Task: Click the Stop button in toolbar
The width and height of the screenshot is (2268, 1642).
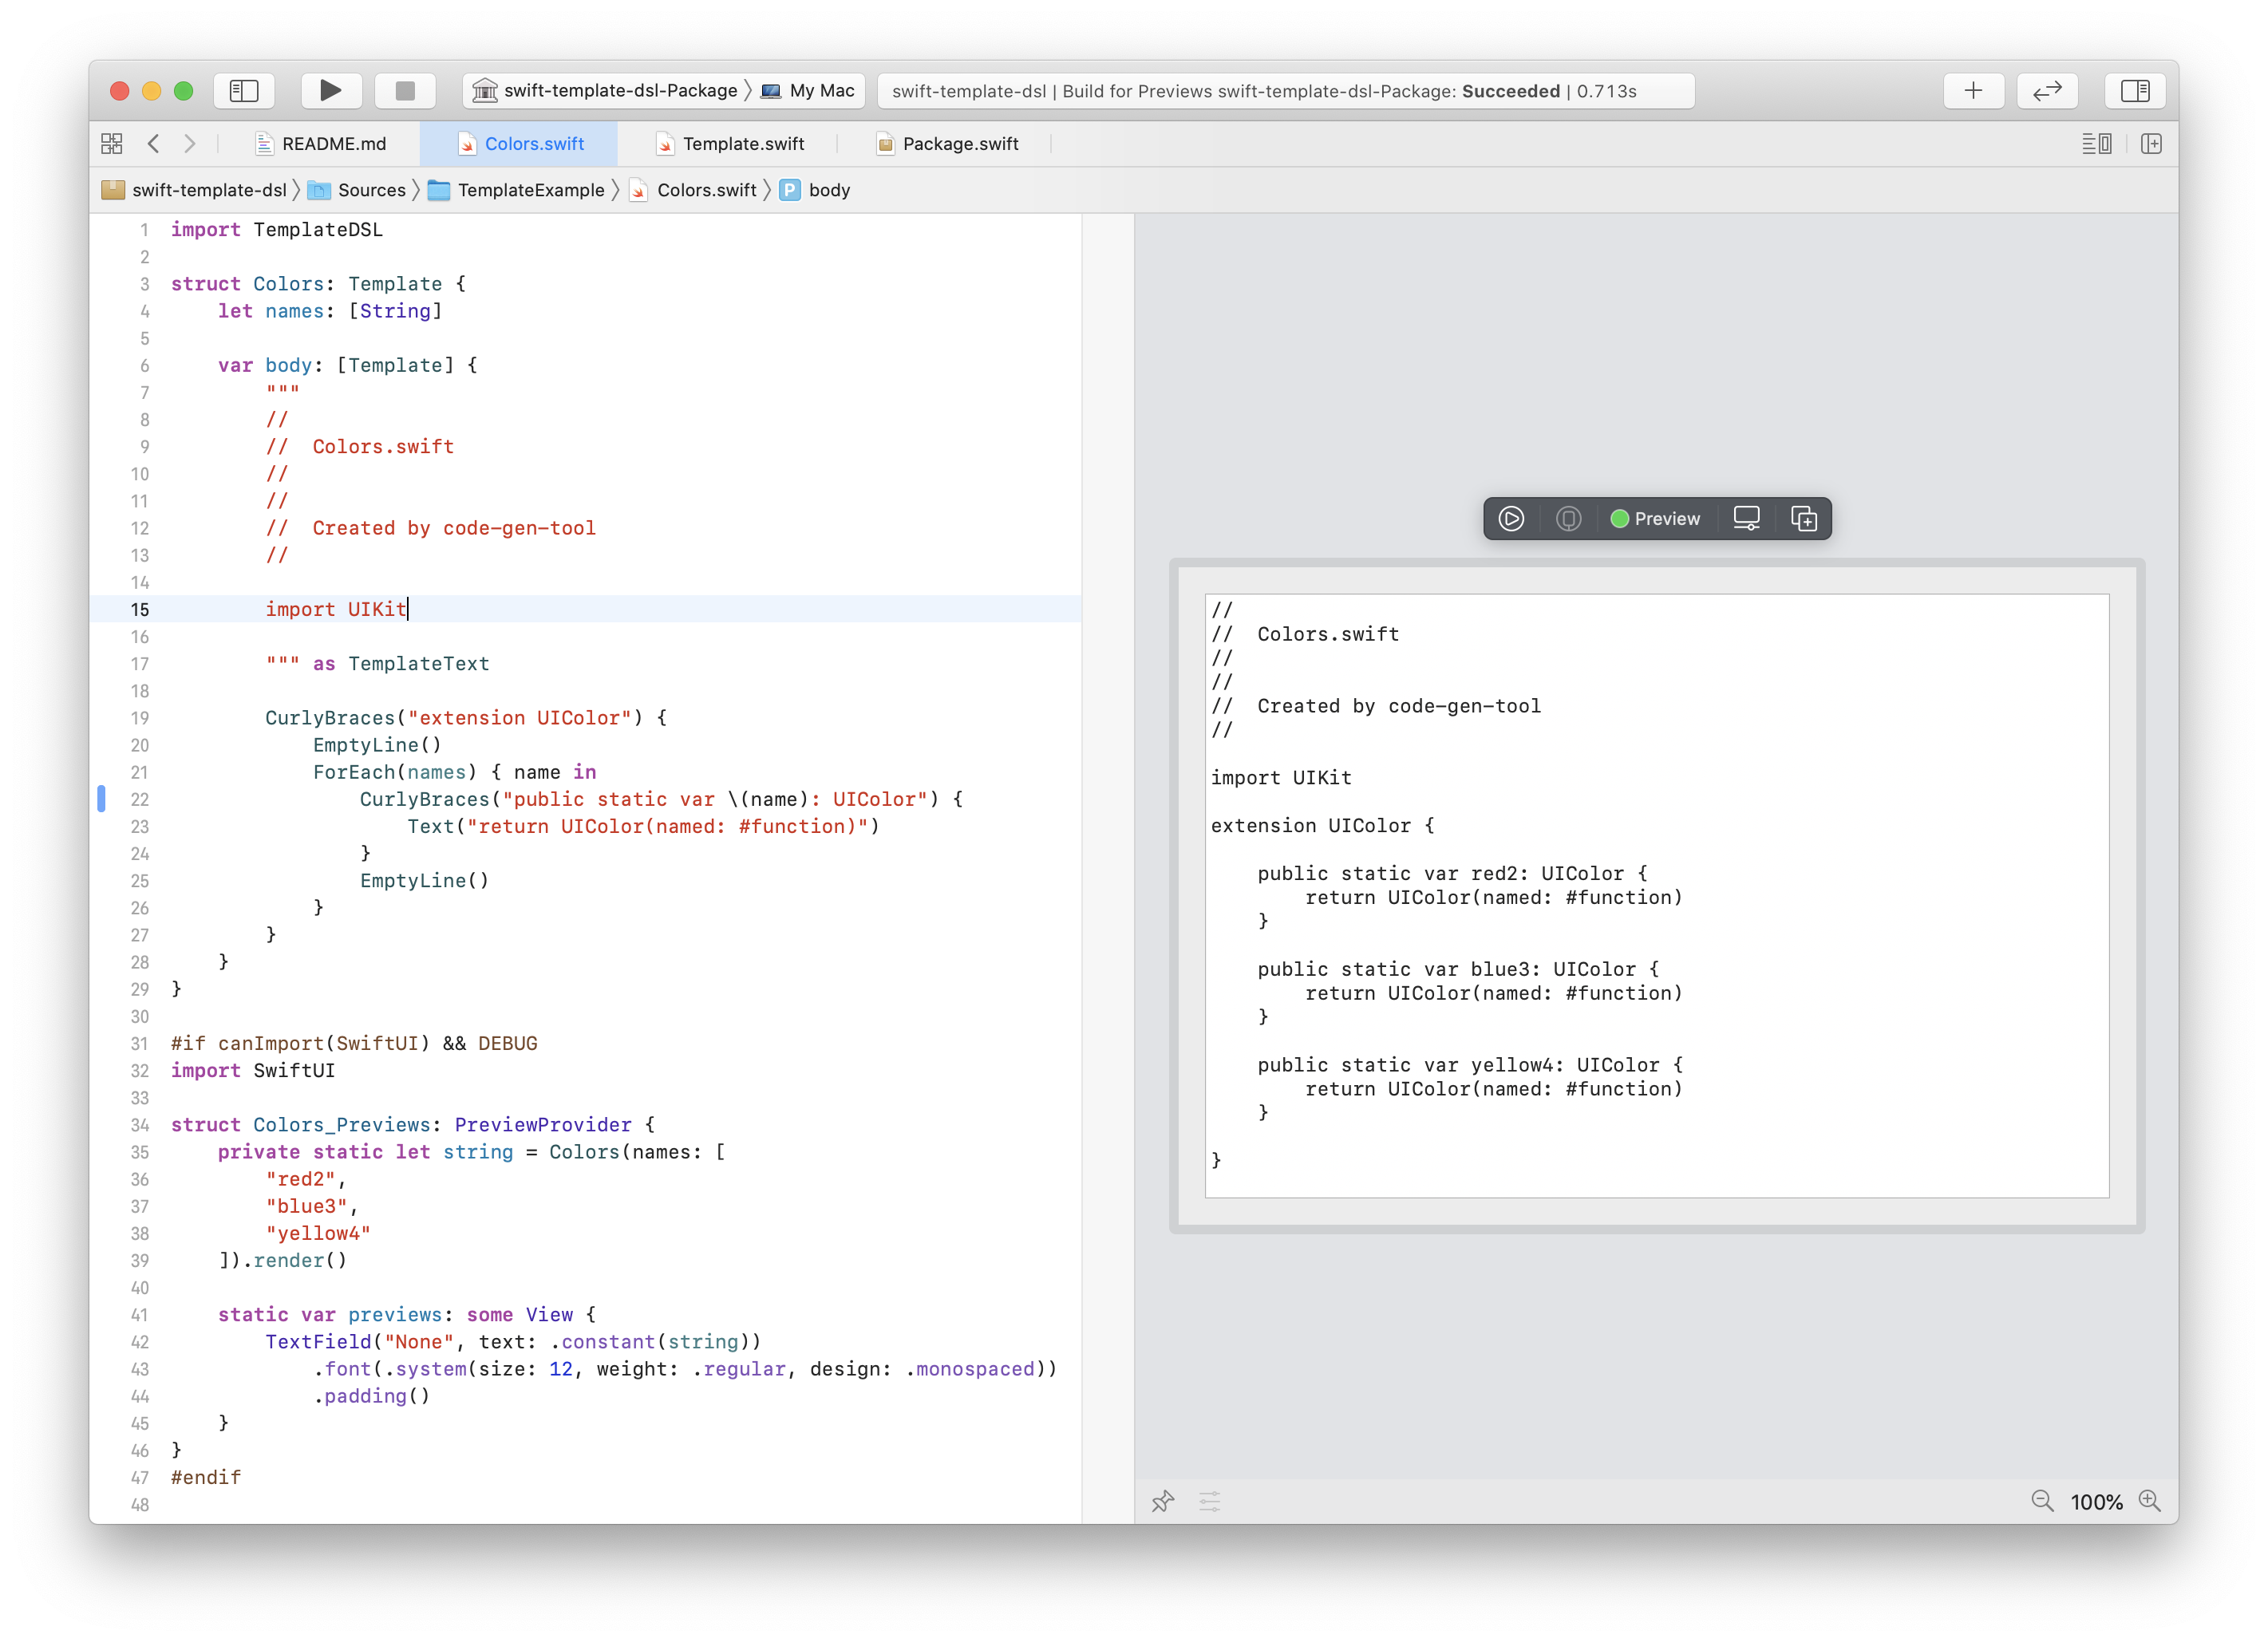Action: [405, 91]
